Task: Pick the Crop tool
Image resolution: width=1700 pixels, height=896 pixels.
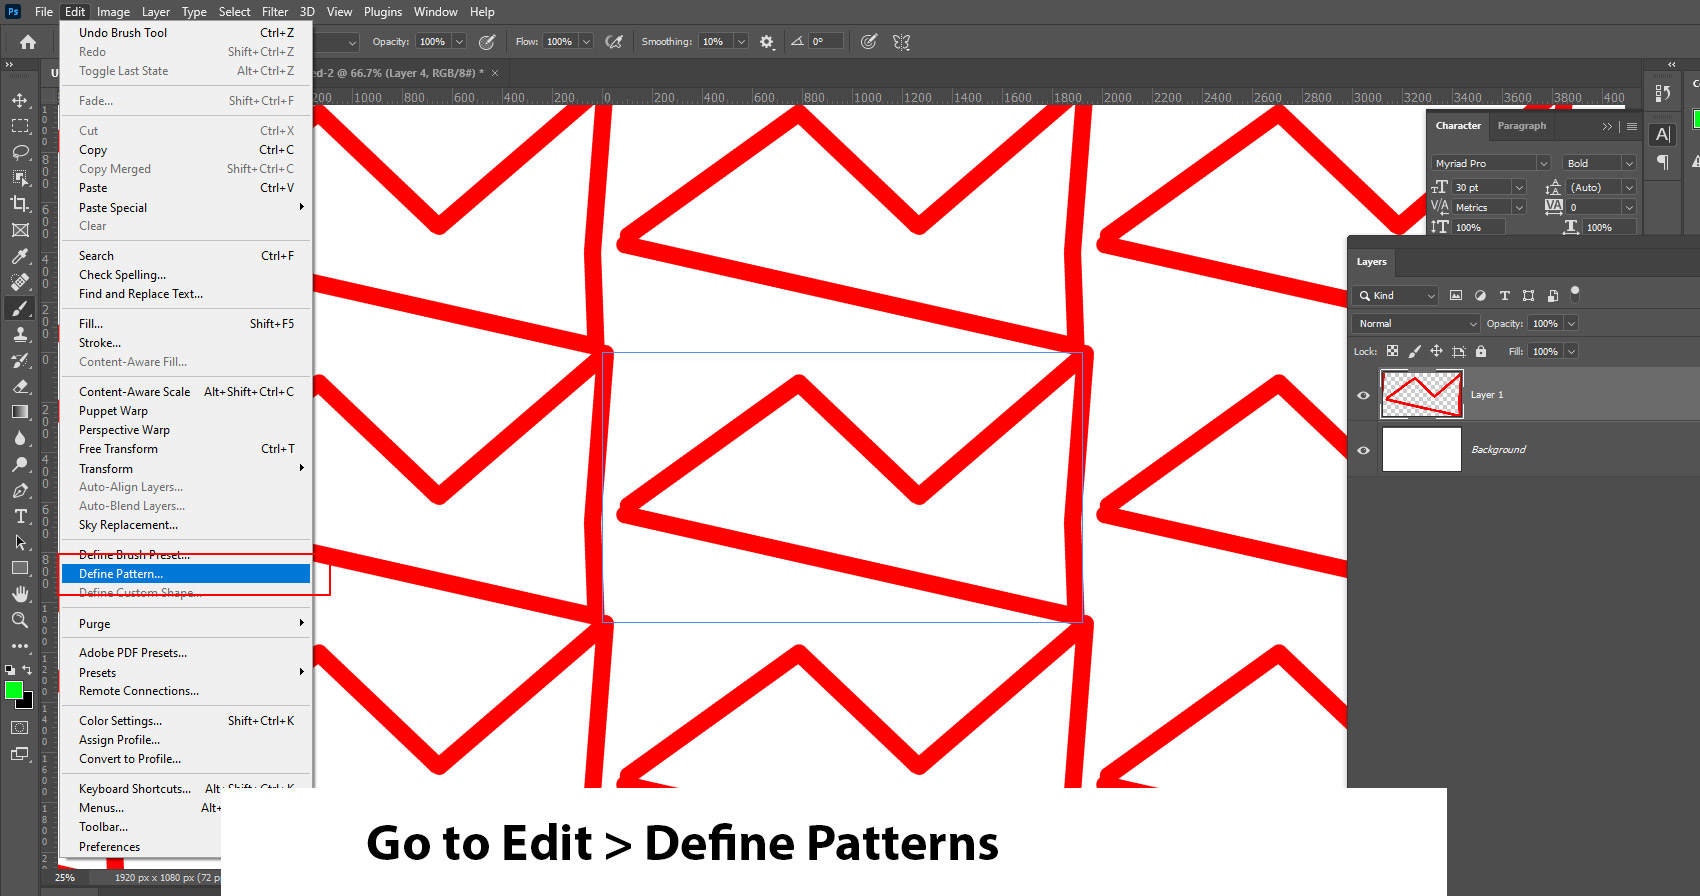Action: pyautogui.click(x=20, y=204)
